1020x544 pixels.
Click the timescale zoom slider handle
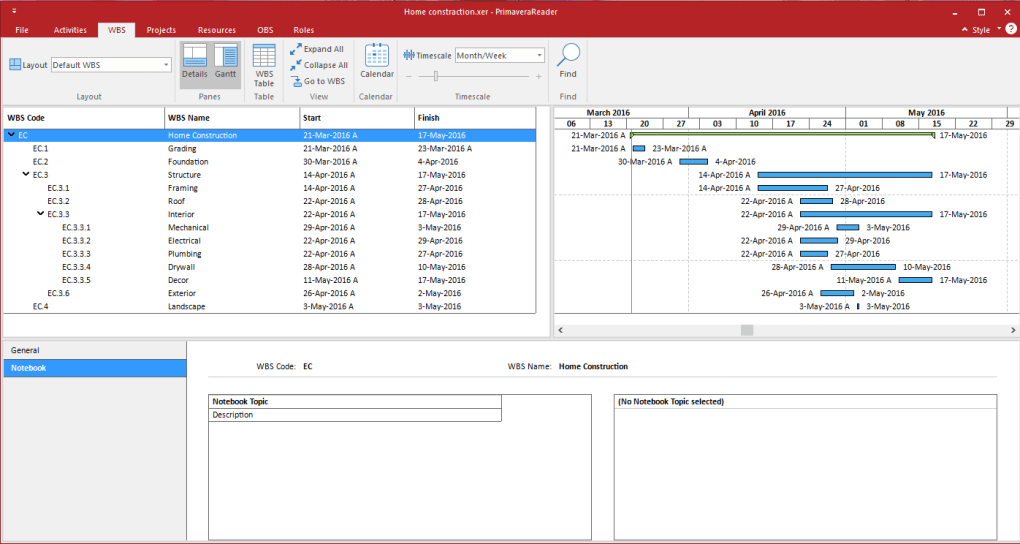tap(435, 76)
